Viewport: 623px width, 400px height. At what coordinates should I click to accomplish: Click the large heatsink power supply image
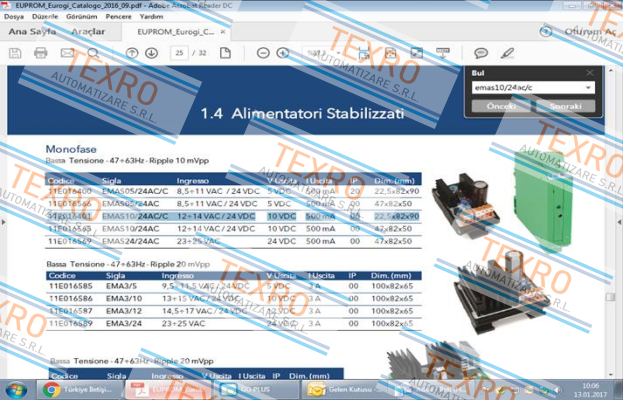coord(501,292)
